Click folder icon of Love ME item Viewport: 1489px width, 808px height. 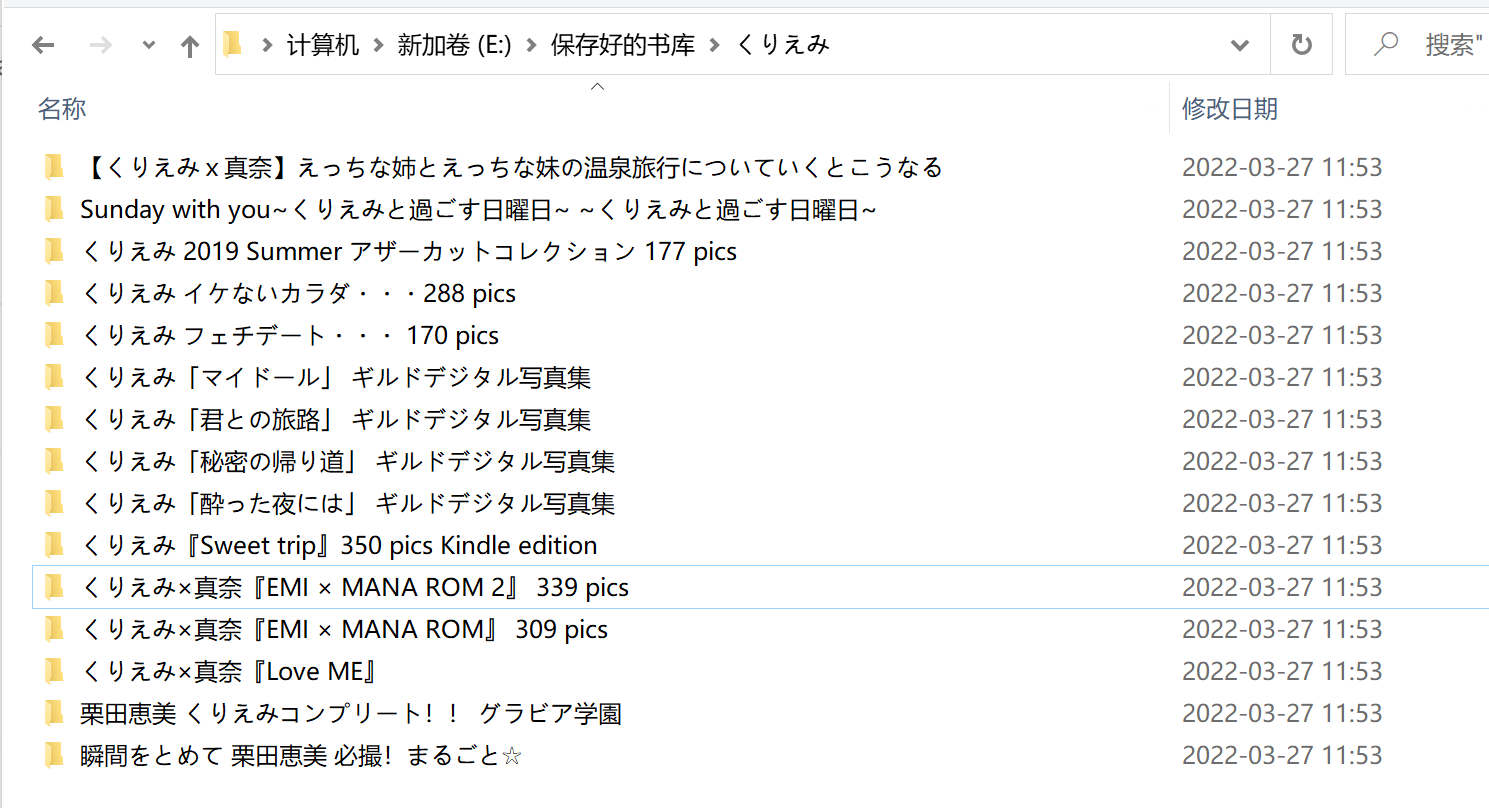(x=55, y=671)
